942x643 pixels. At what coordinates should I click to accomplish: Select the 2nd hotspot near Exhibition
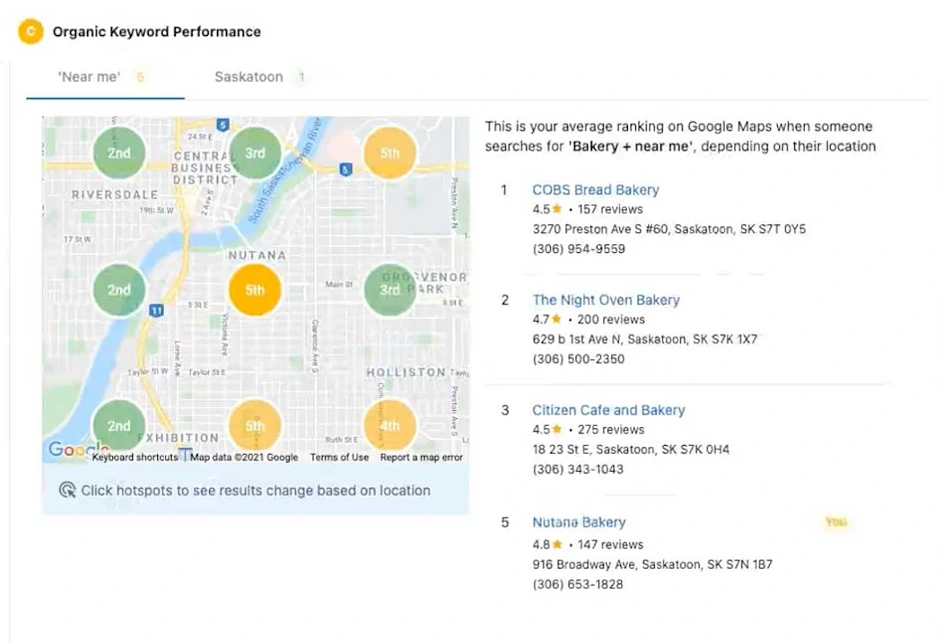point(119,425)
